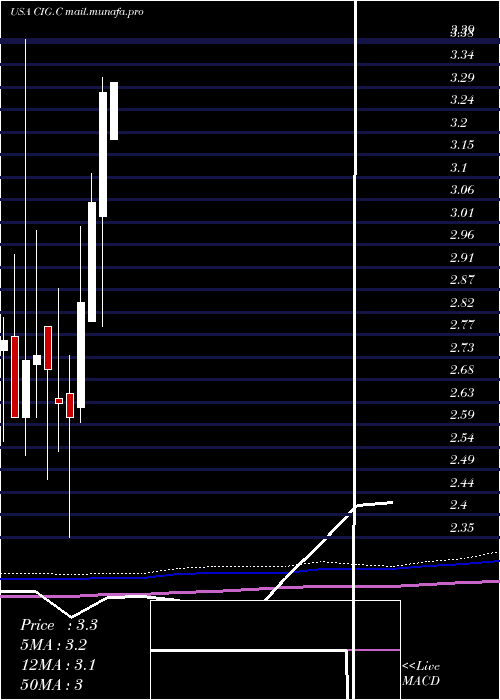Click the 3.34 price axis label
500x700 pixels.
[462, 55]
